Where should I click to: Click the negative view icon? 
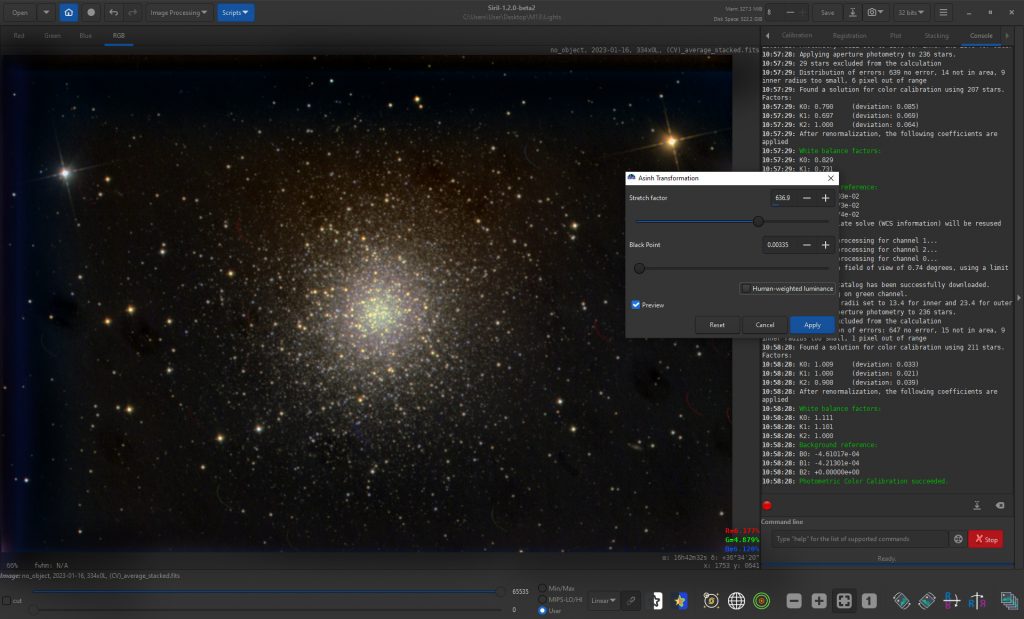[657, 601]
